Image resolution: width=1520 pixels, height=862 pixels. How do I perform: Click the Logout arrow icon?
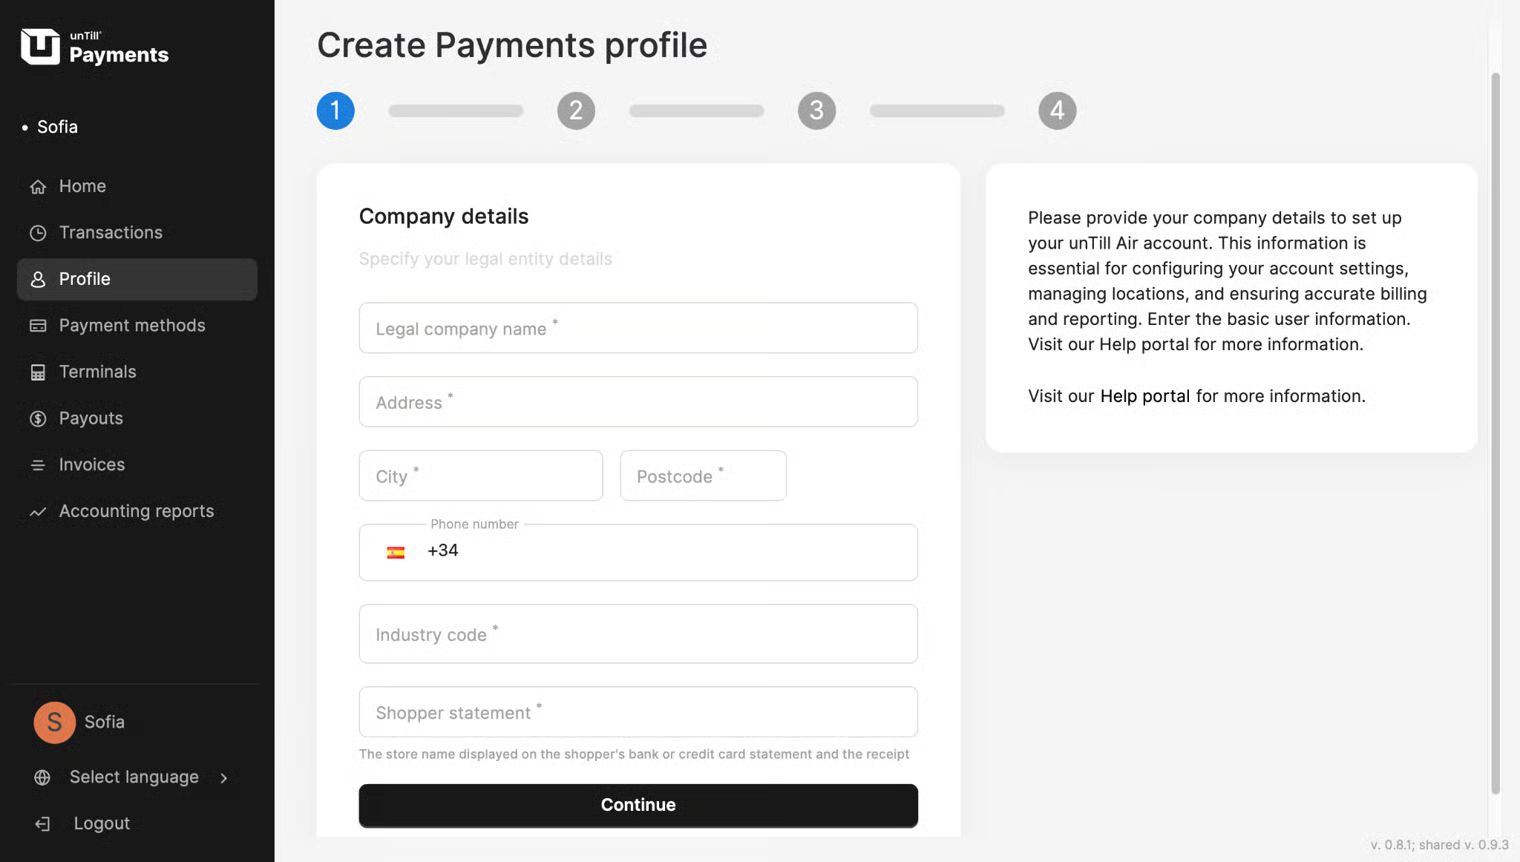(42, 824)
